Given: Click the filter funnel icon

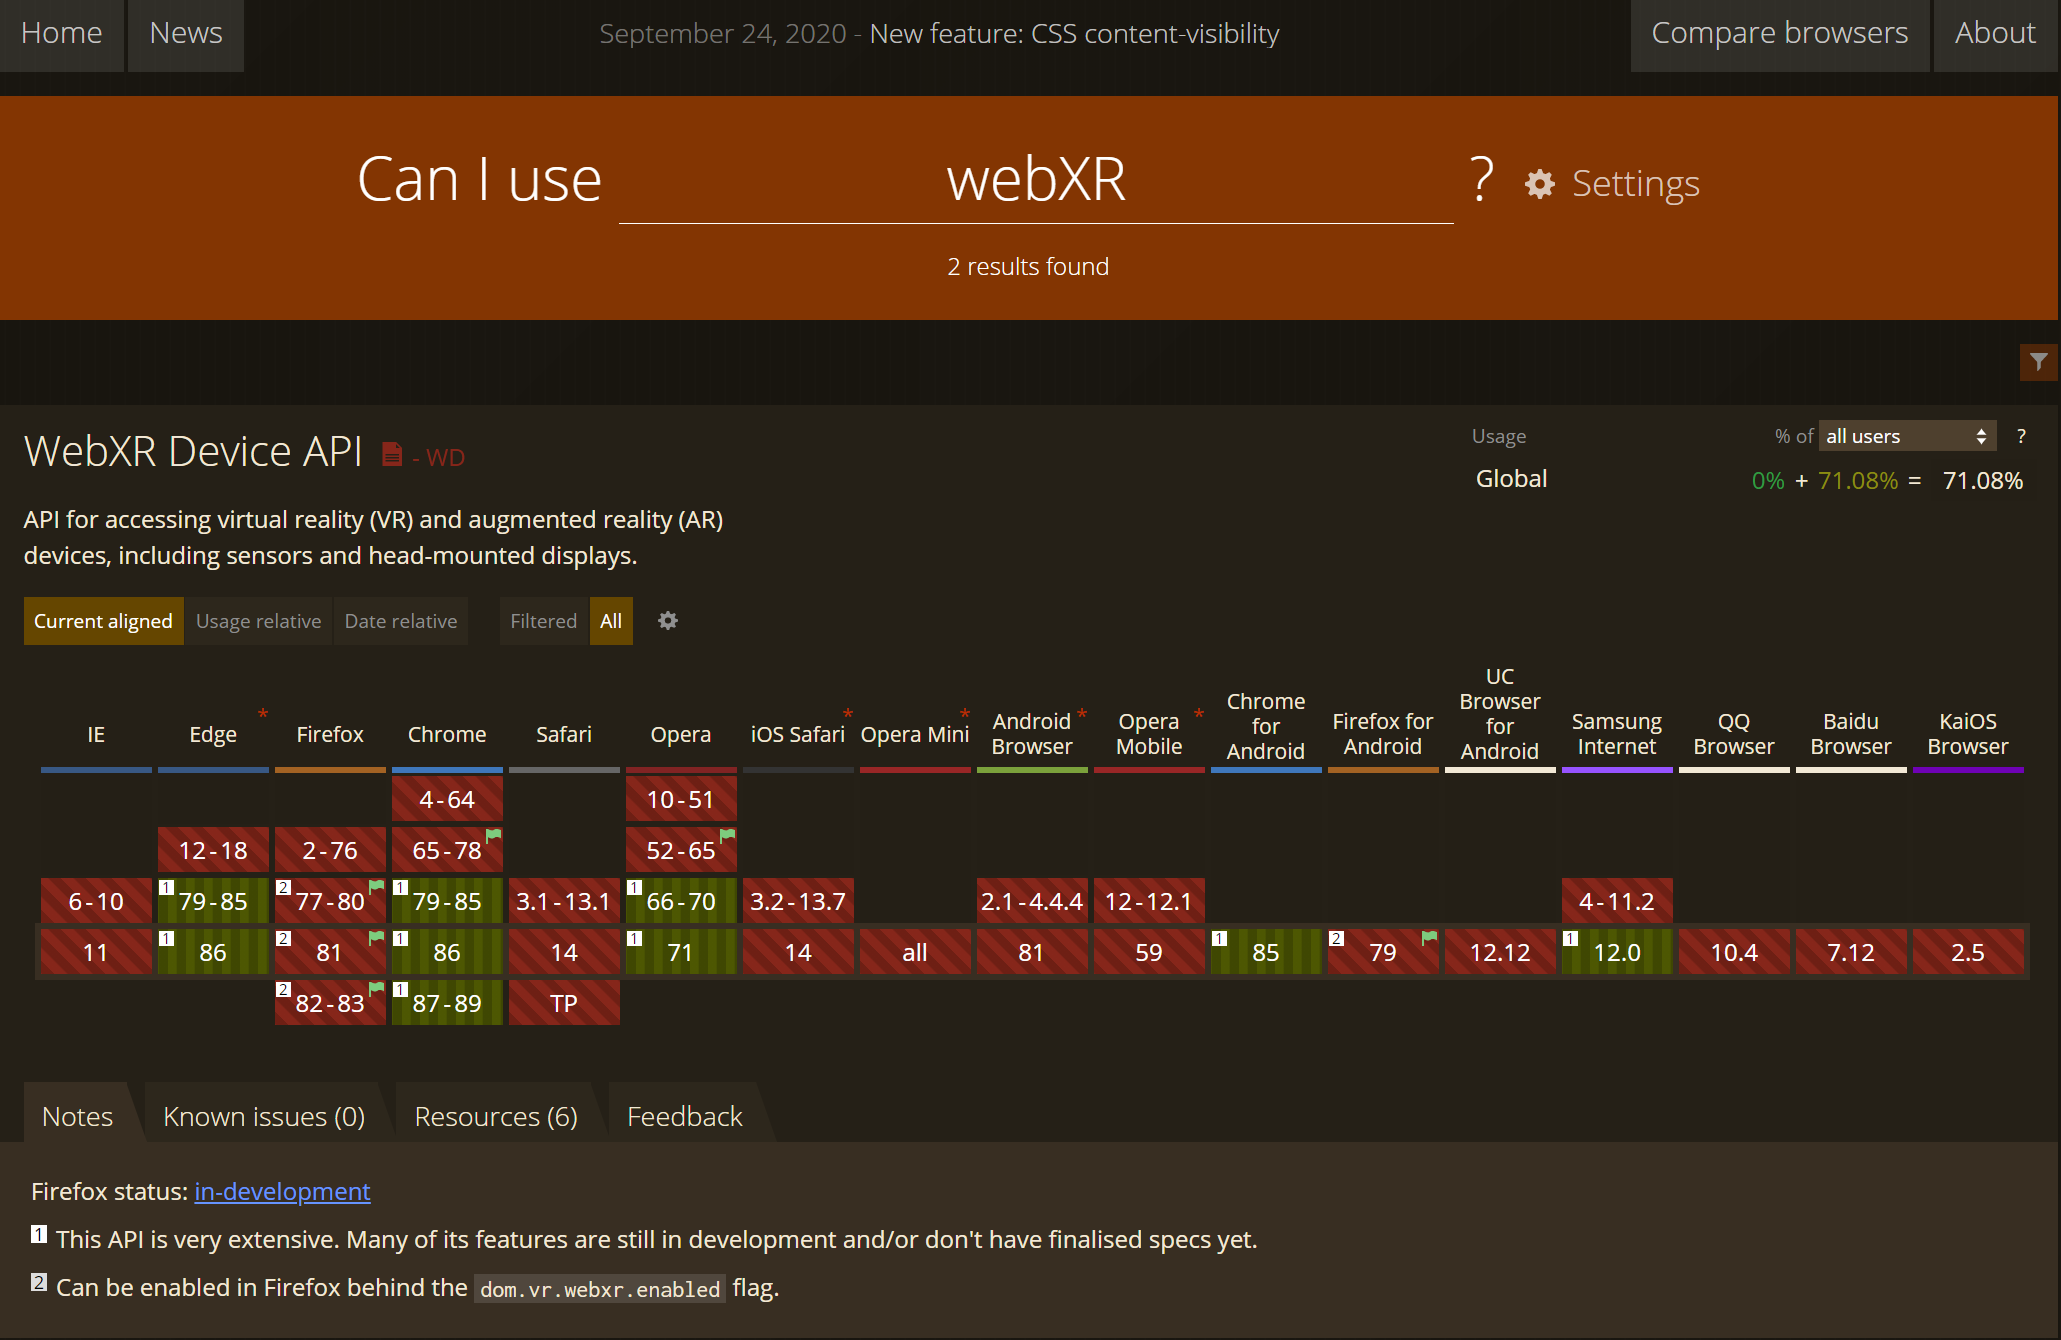Looking at the screenshot, I should pos(2038,362).
